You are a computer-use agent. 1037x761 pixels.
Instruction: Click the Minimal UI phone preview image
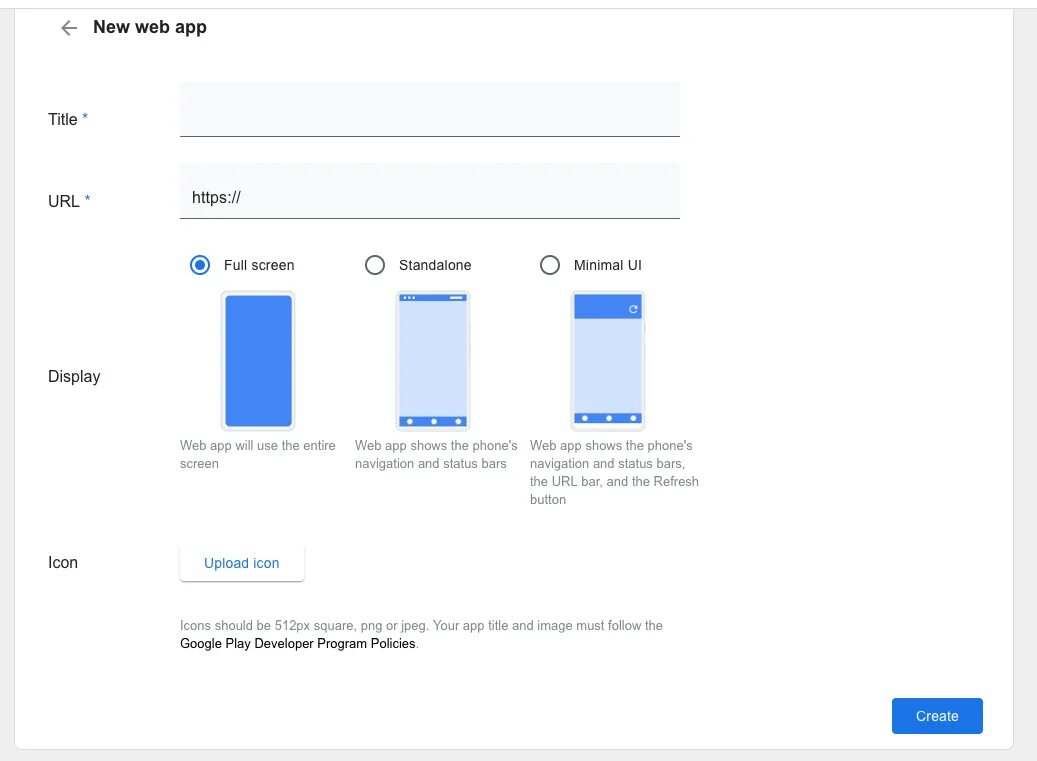608,360
